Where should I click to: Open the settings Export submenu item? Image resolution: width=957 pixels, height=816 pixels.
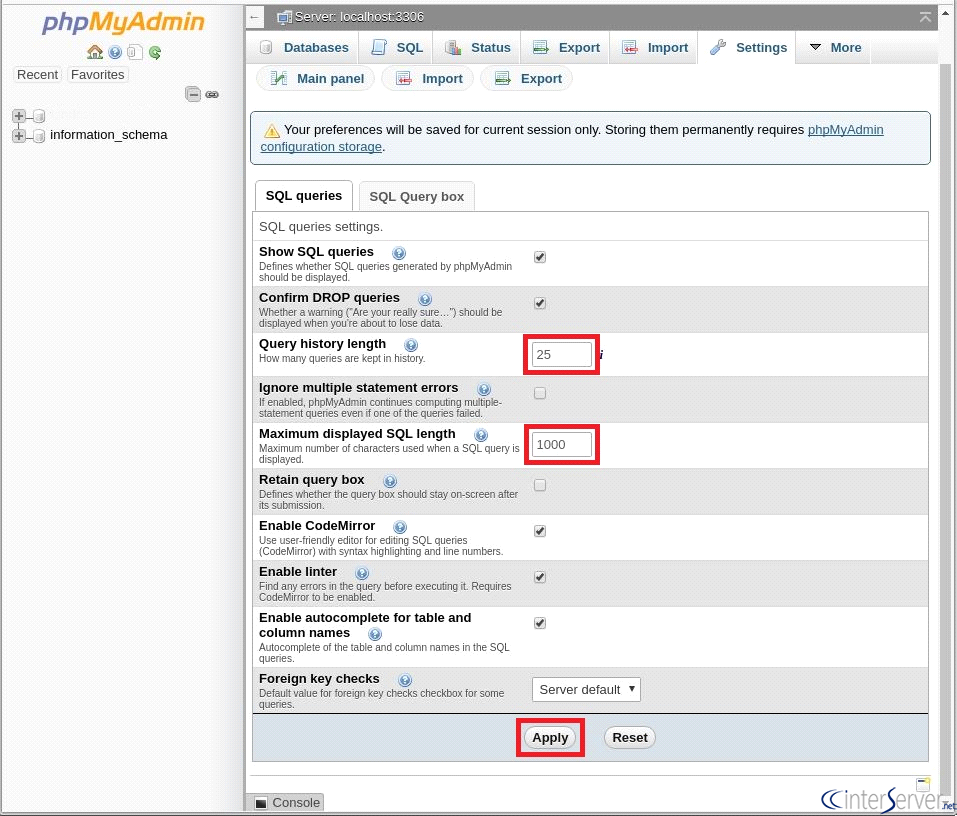[x=527, y=79]
